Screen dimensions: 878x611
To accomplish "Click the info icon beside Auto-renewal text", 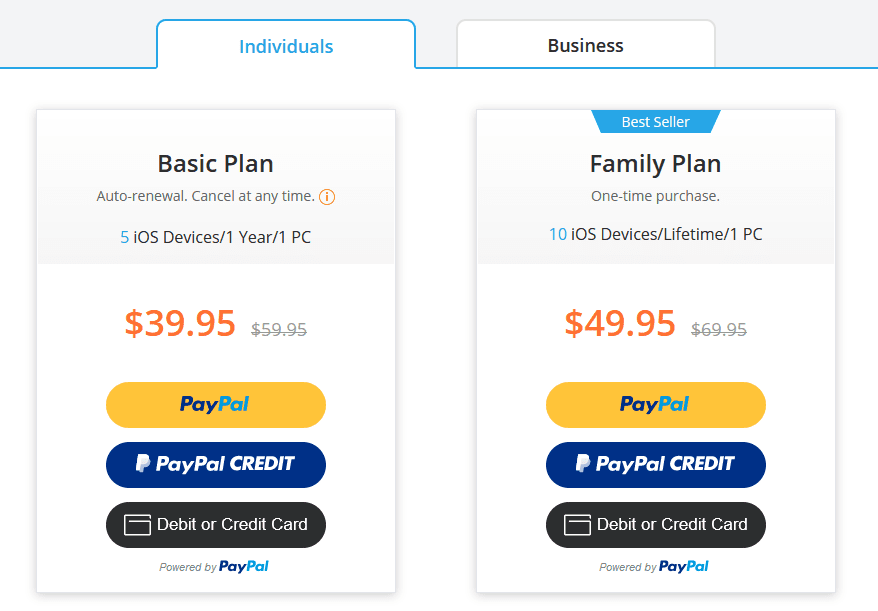I will (327, 197).
